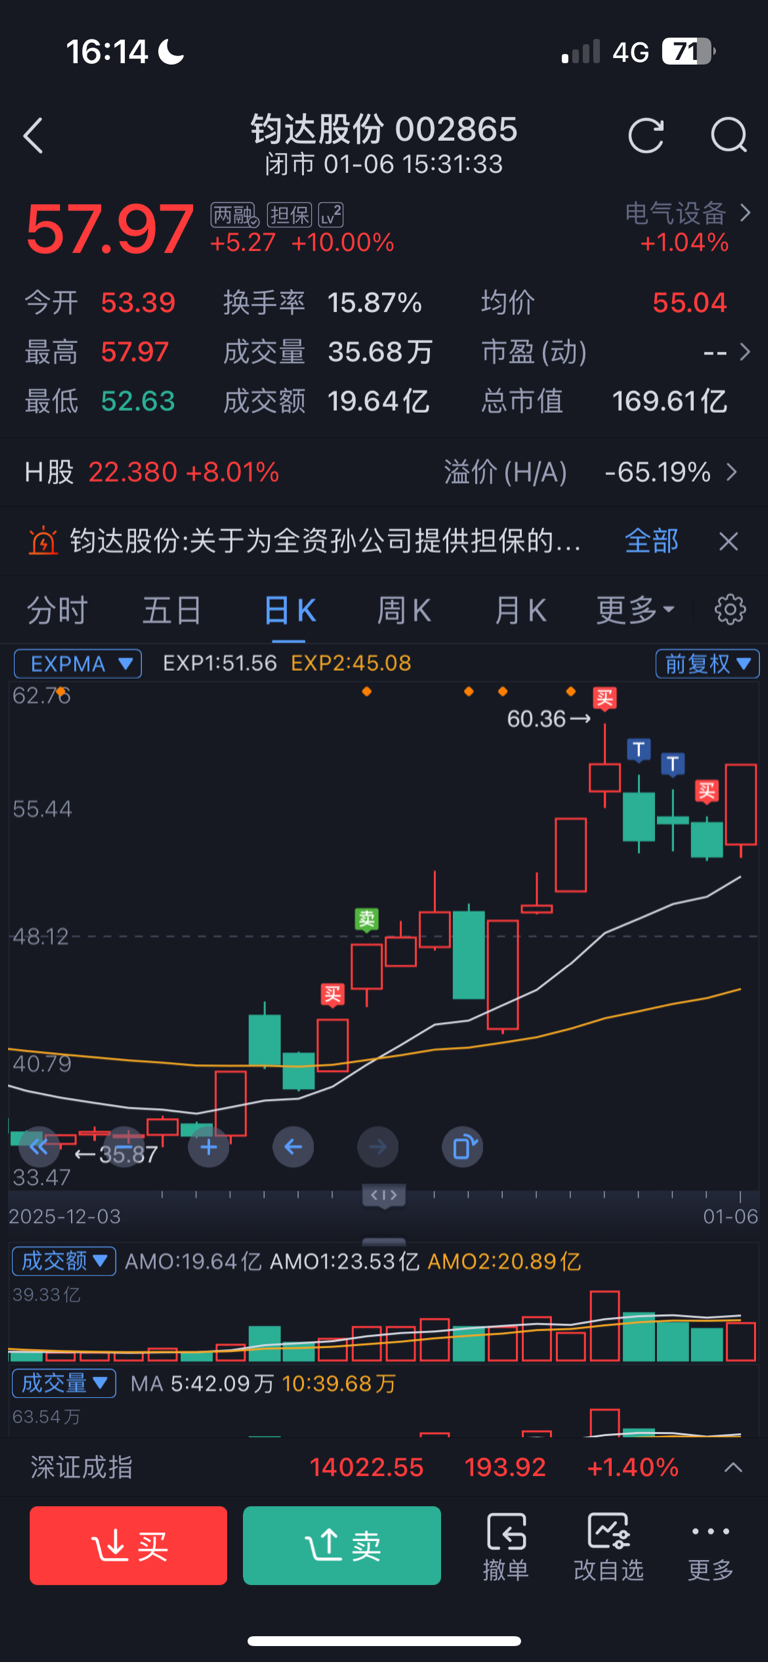Tap the current price 57.97
The width and height of the screenshot is (768, 1663).
point(110,229)
